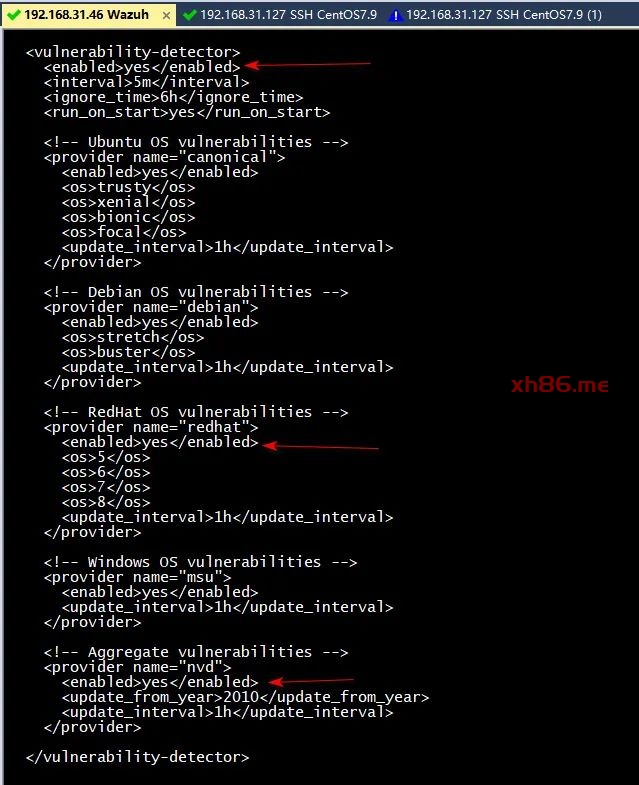Select the 192.168.31.127 SSH CentOS7.9 (1) tab
The image size is (639, 785).
[504, 15]
